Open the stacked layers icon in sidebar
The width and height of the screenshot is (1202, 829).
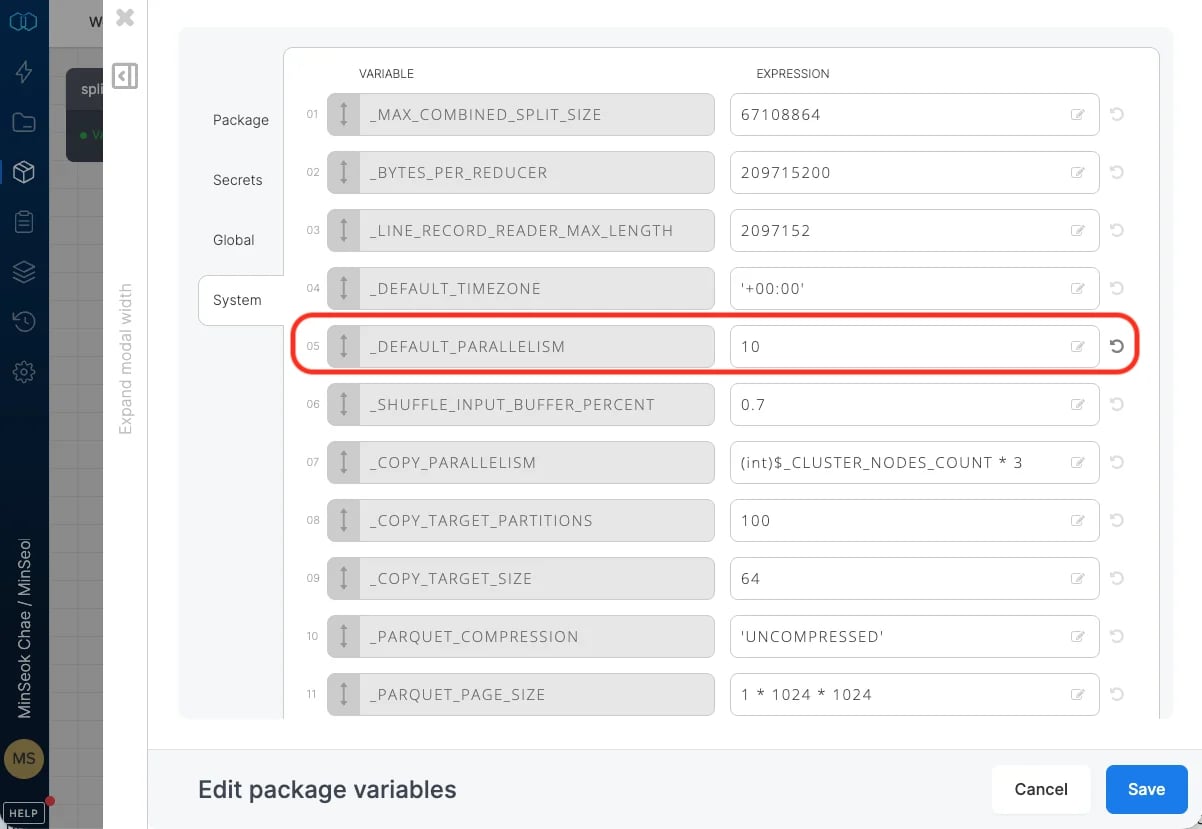24,272
